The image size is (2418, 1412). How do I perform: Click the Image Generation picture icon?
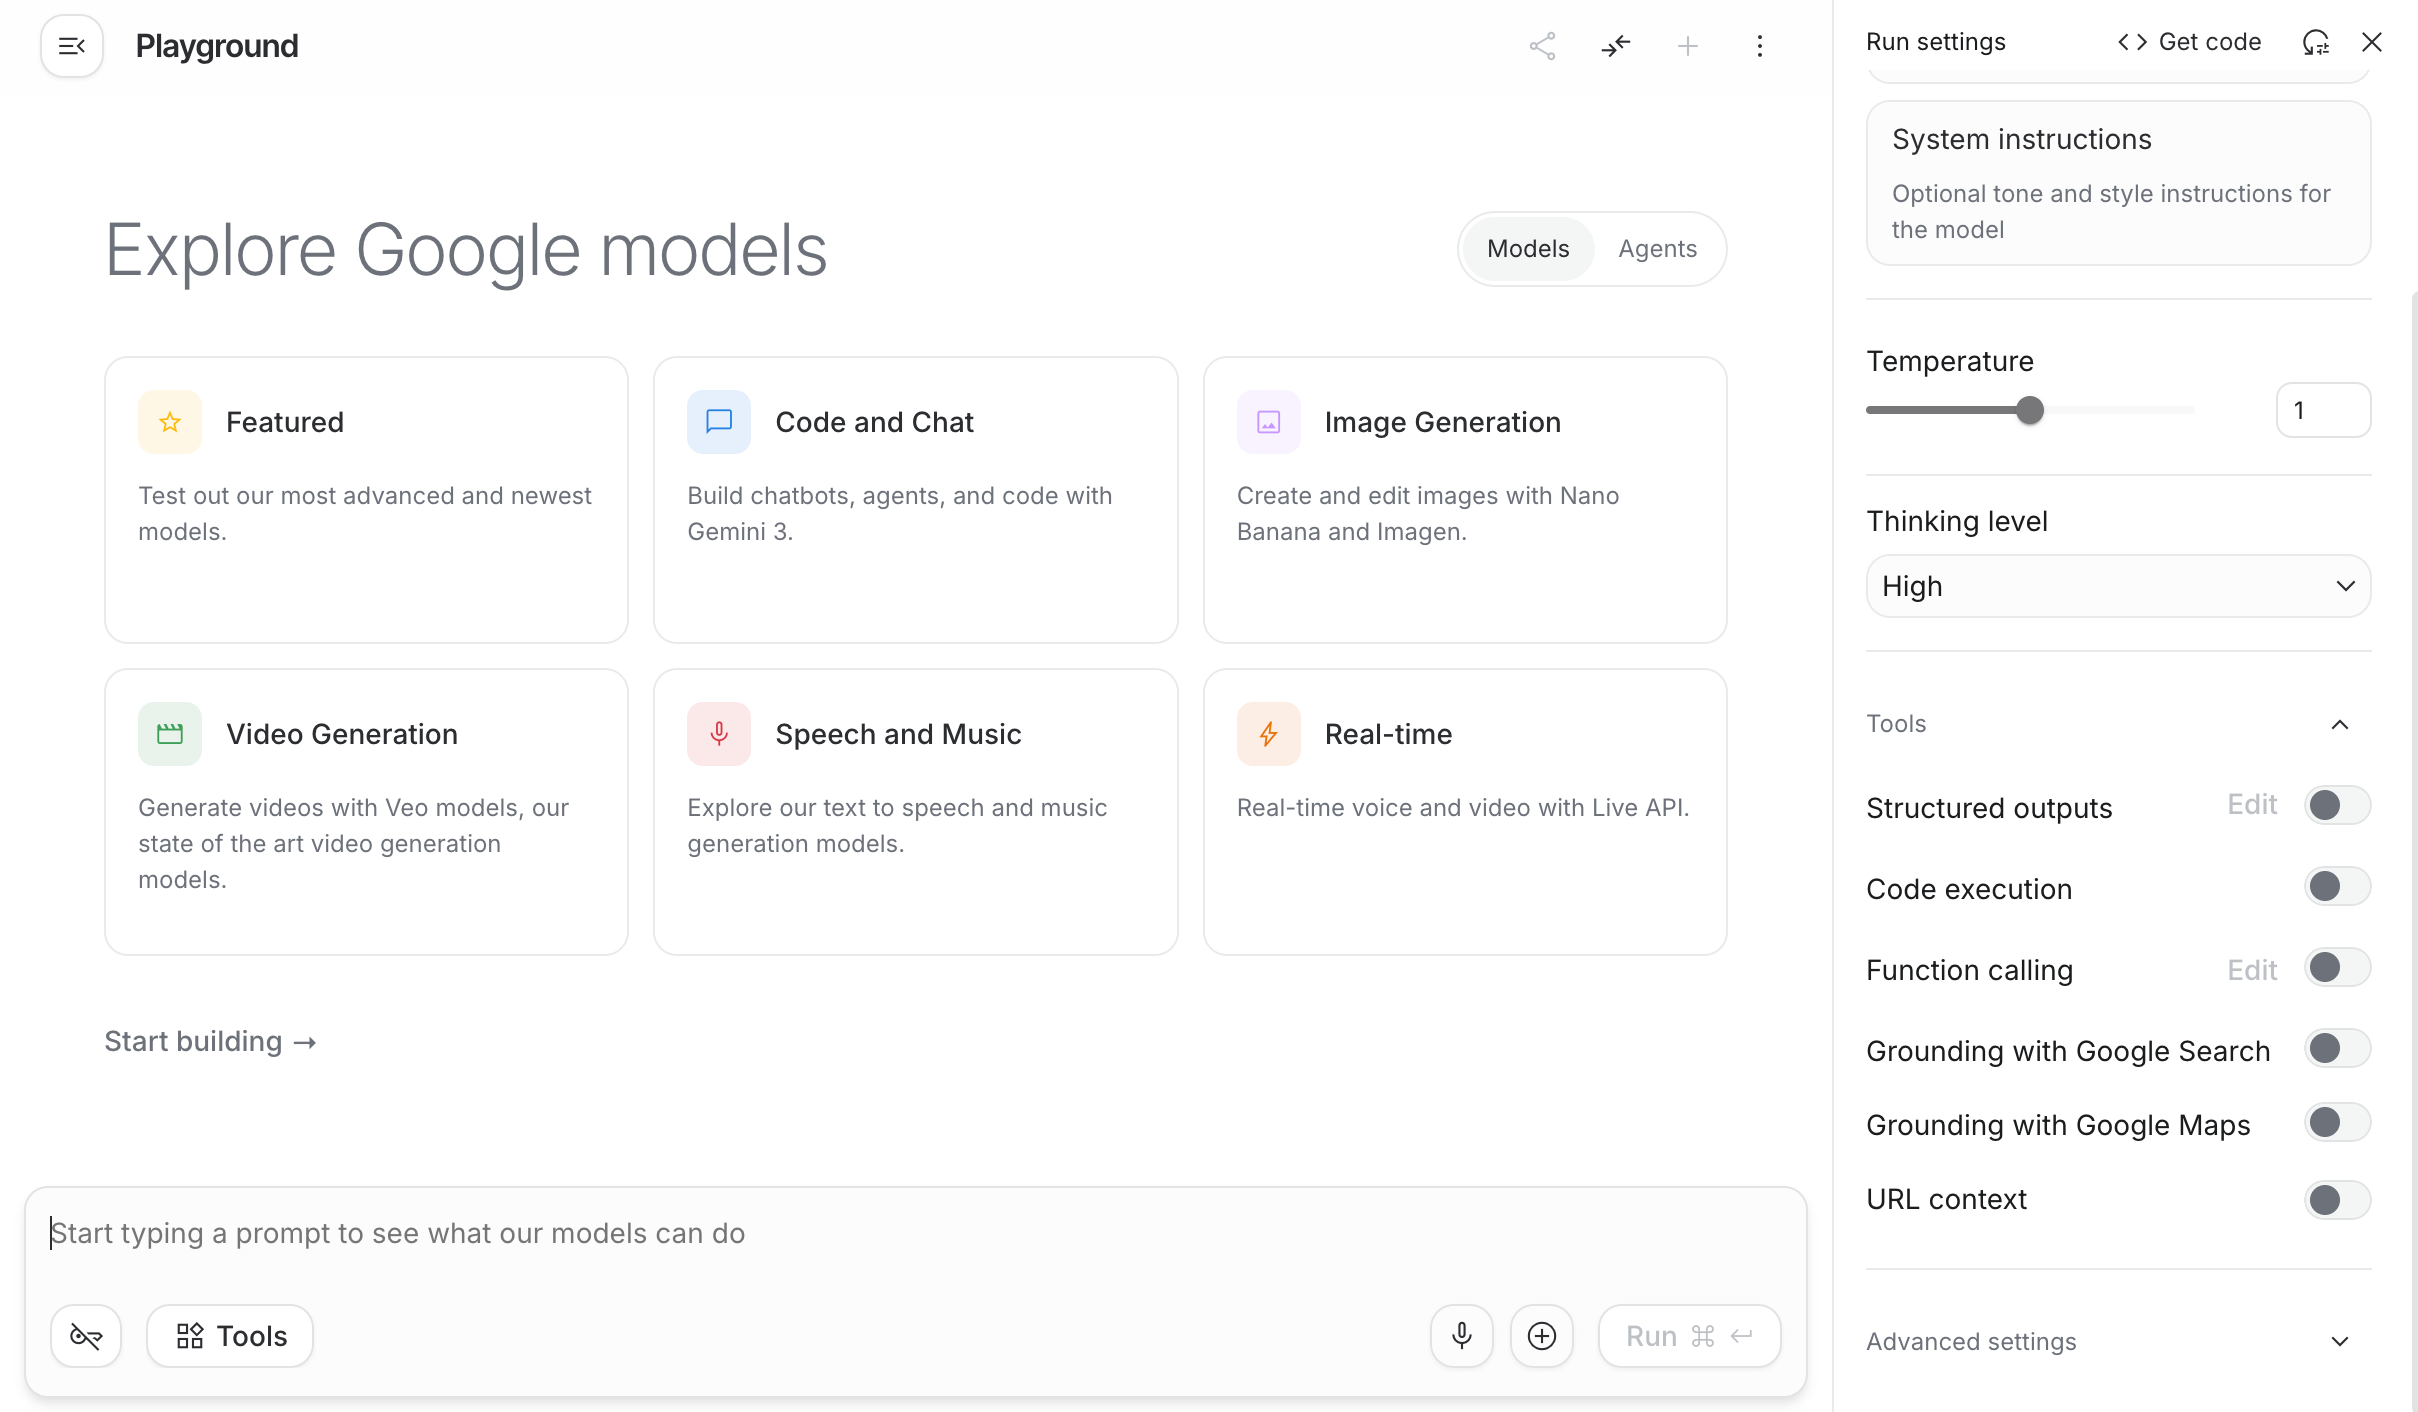point(1269,422)
